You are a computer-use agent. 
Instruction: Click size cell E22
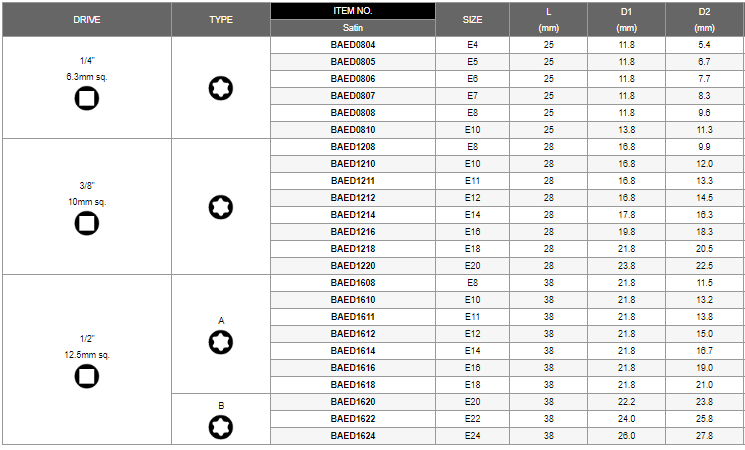pos(472,419)
